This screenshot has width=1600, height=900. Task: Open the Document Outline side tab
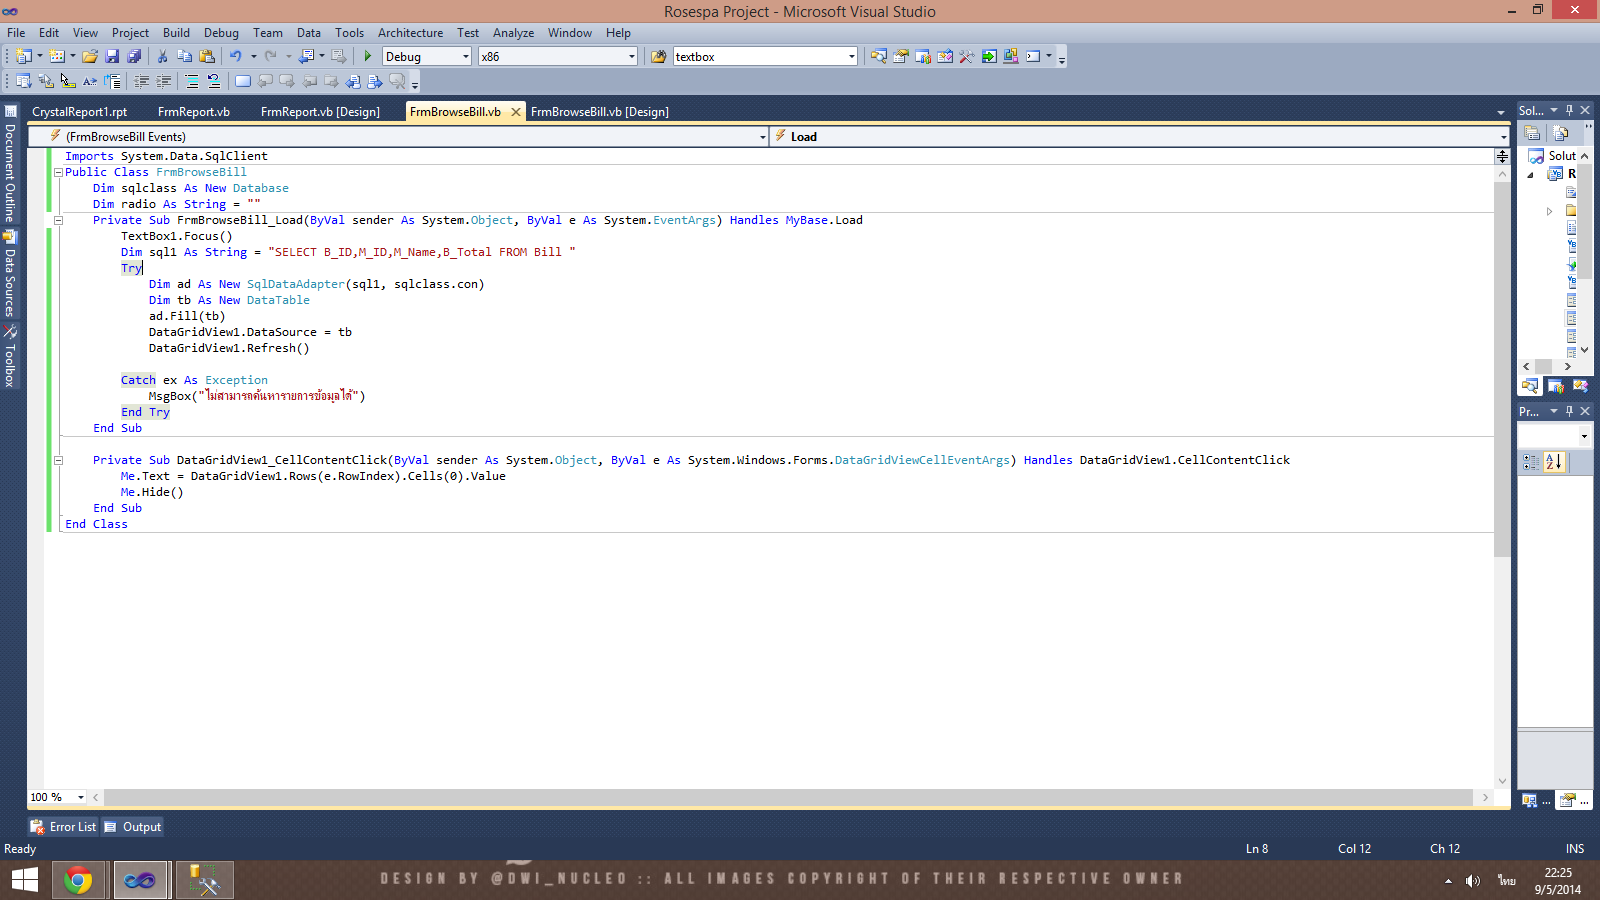coord(10,164)
